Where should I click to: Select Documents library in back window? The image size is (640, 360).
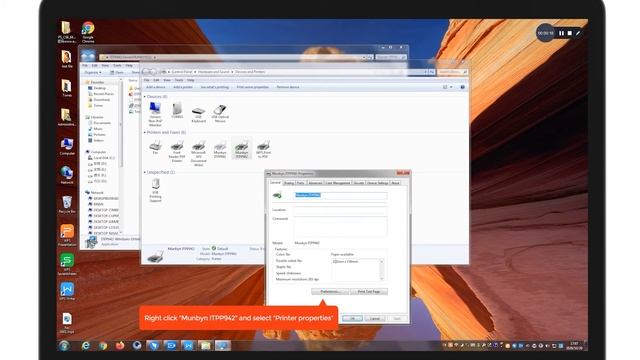click(102, 123)
